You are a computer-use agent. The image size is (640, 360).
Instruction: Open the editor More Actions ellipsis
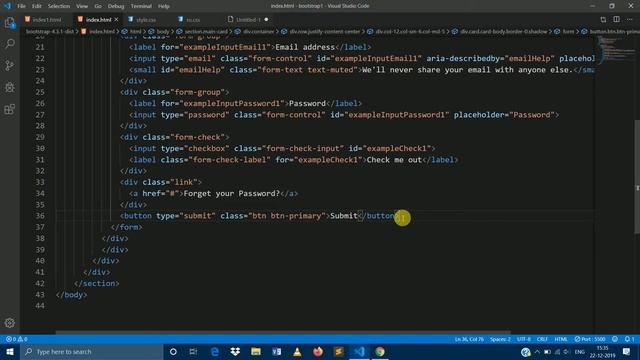(630, 19)
